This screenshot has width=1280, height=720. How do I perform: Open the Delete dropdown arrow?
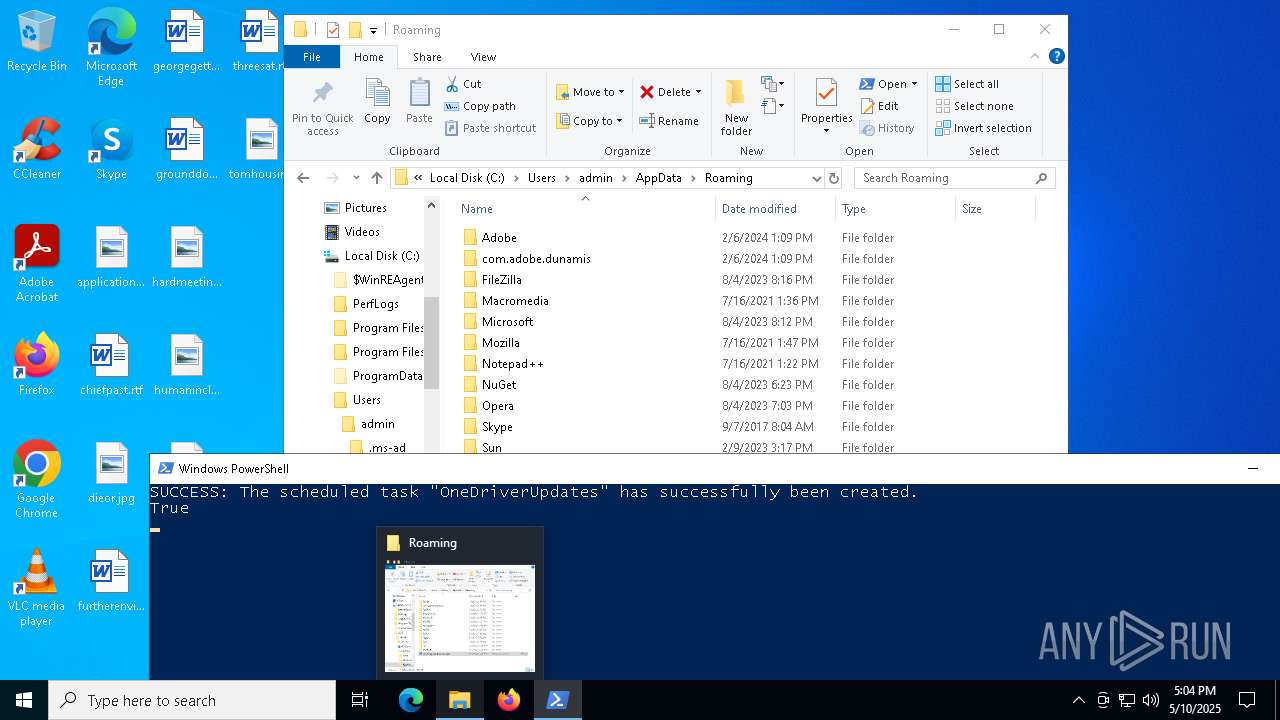pyautogui.click(x=698, y=92)
